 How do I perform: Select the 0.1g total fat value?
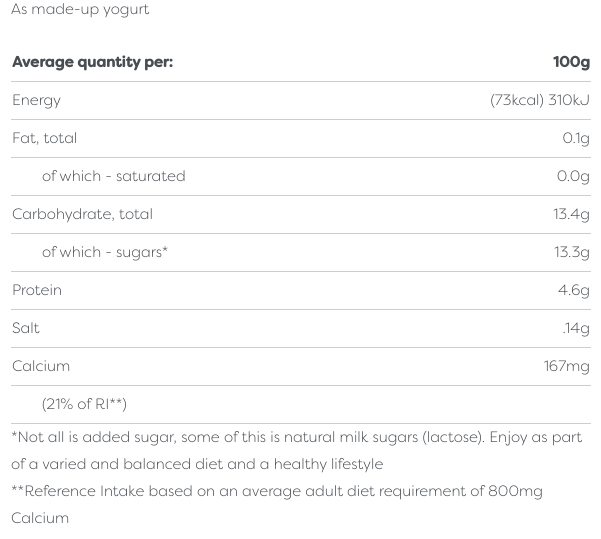[575, 138]
